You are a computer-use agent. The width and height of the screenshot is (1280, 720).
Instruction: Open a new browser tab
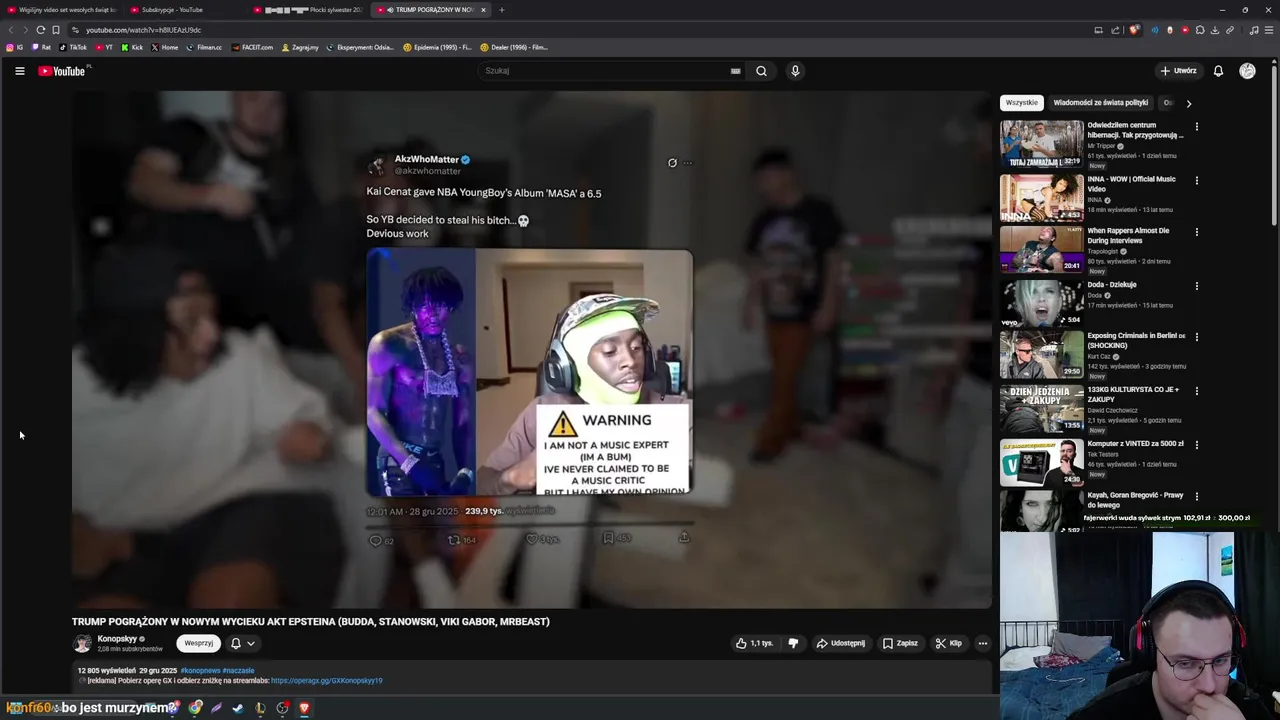click(502, 10)
